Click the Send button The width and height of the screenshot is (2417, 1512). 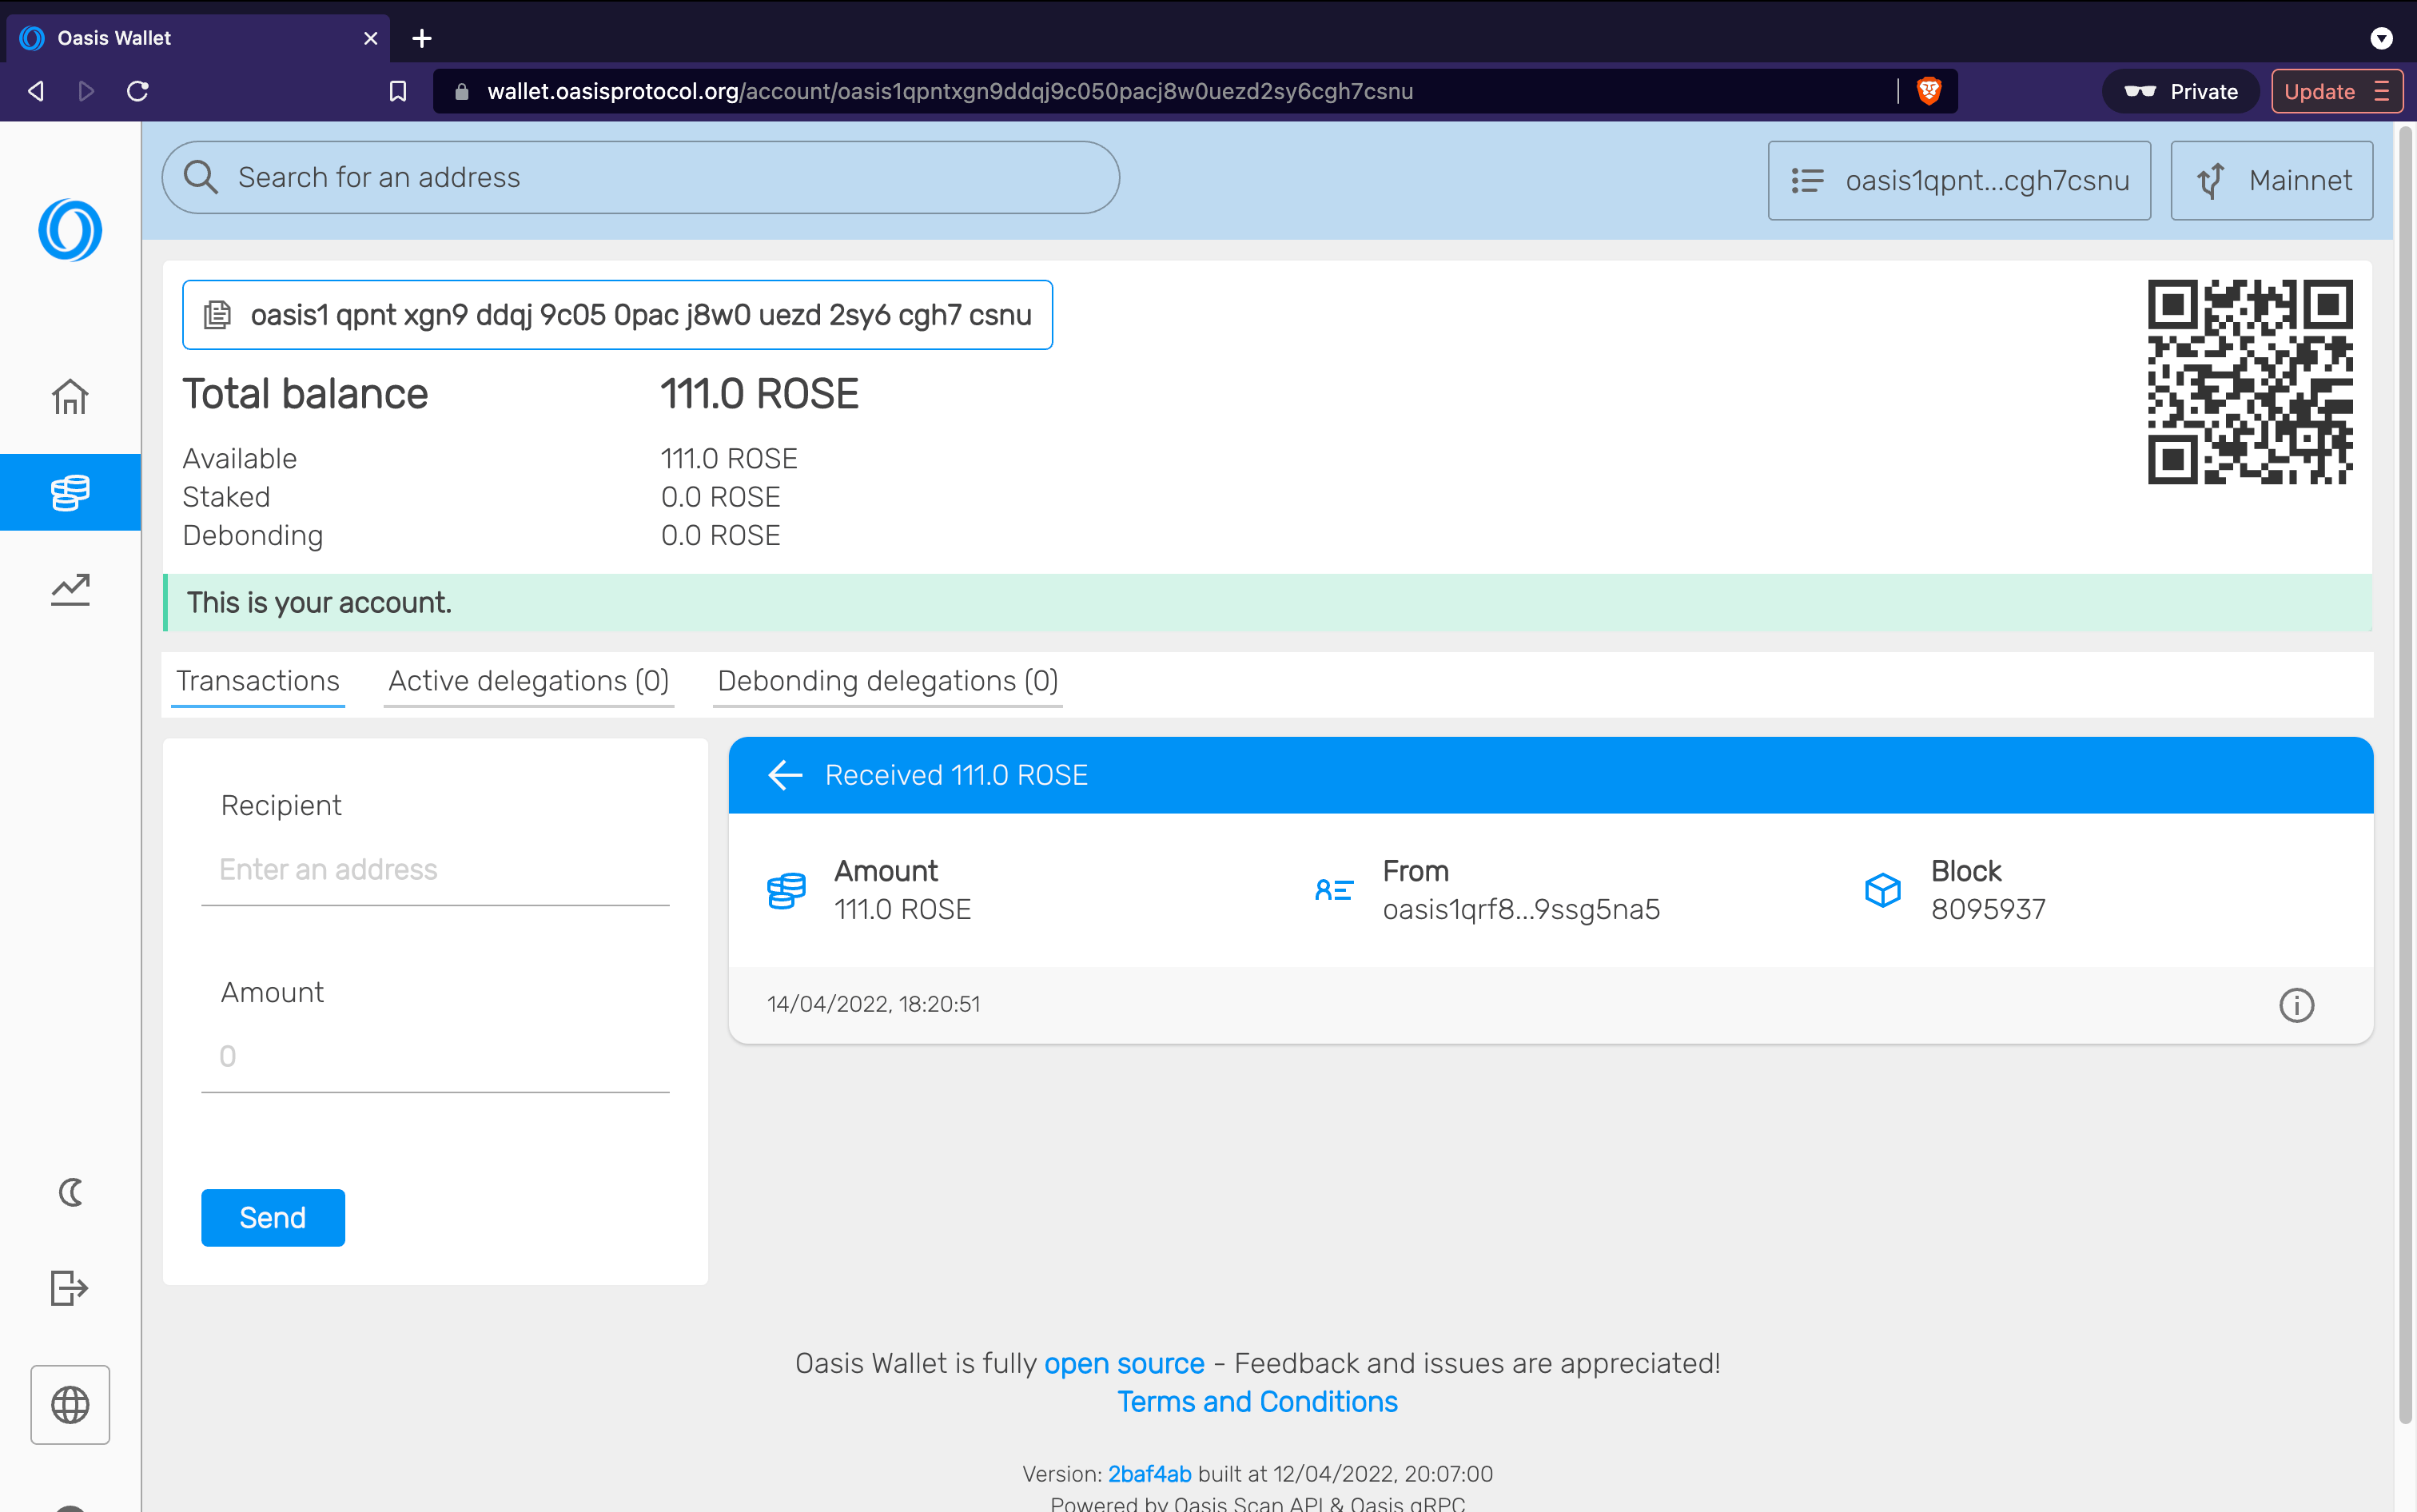pyautogui.click(x=273, y=1218)
